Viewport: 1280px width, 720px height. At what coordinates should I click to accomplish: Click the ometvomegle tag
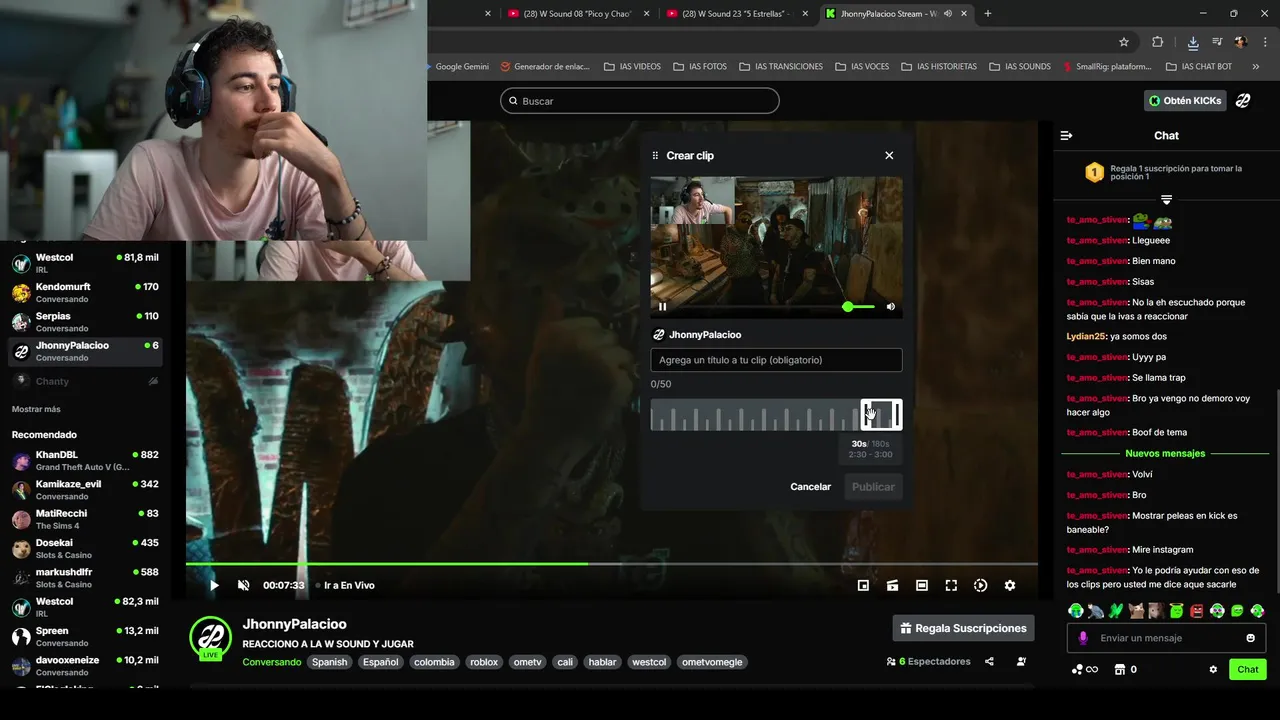coord(712,662)
